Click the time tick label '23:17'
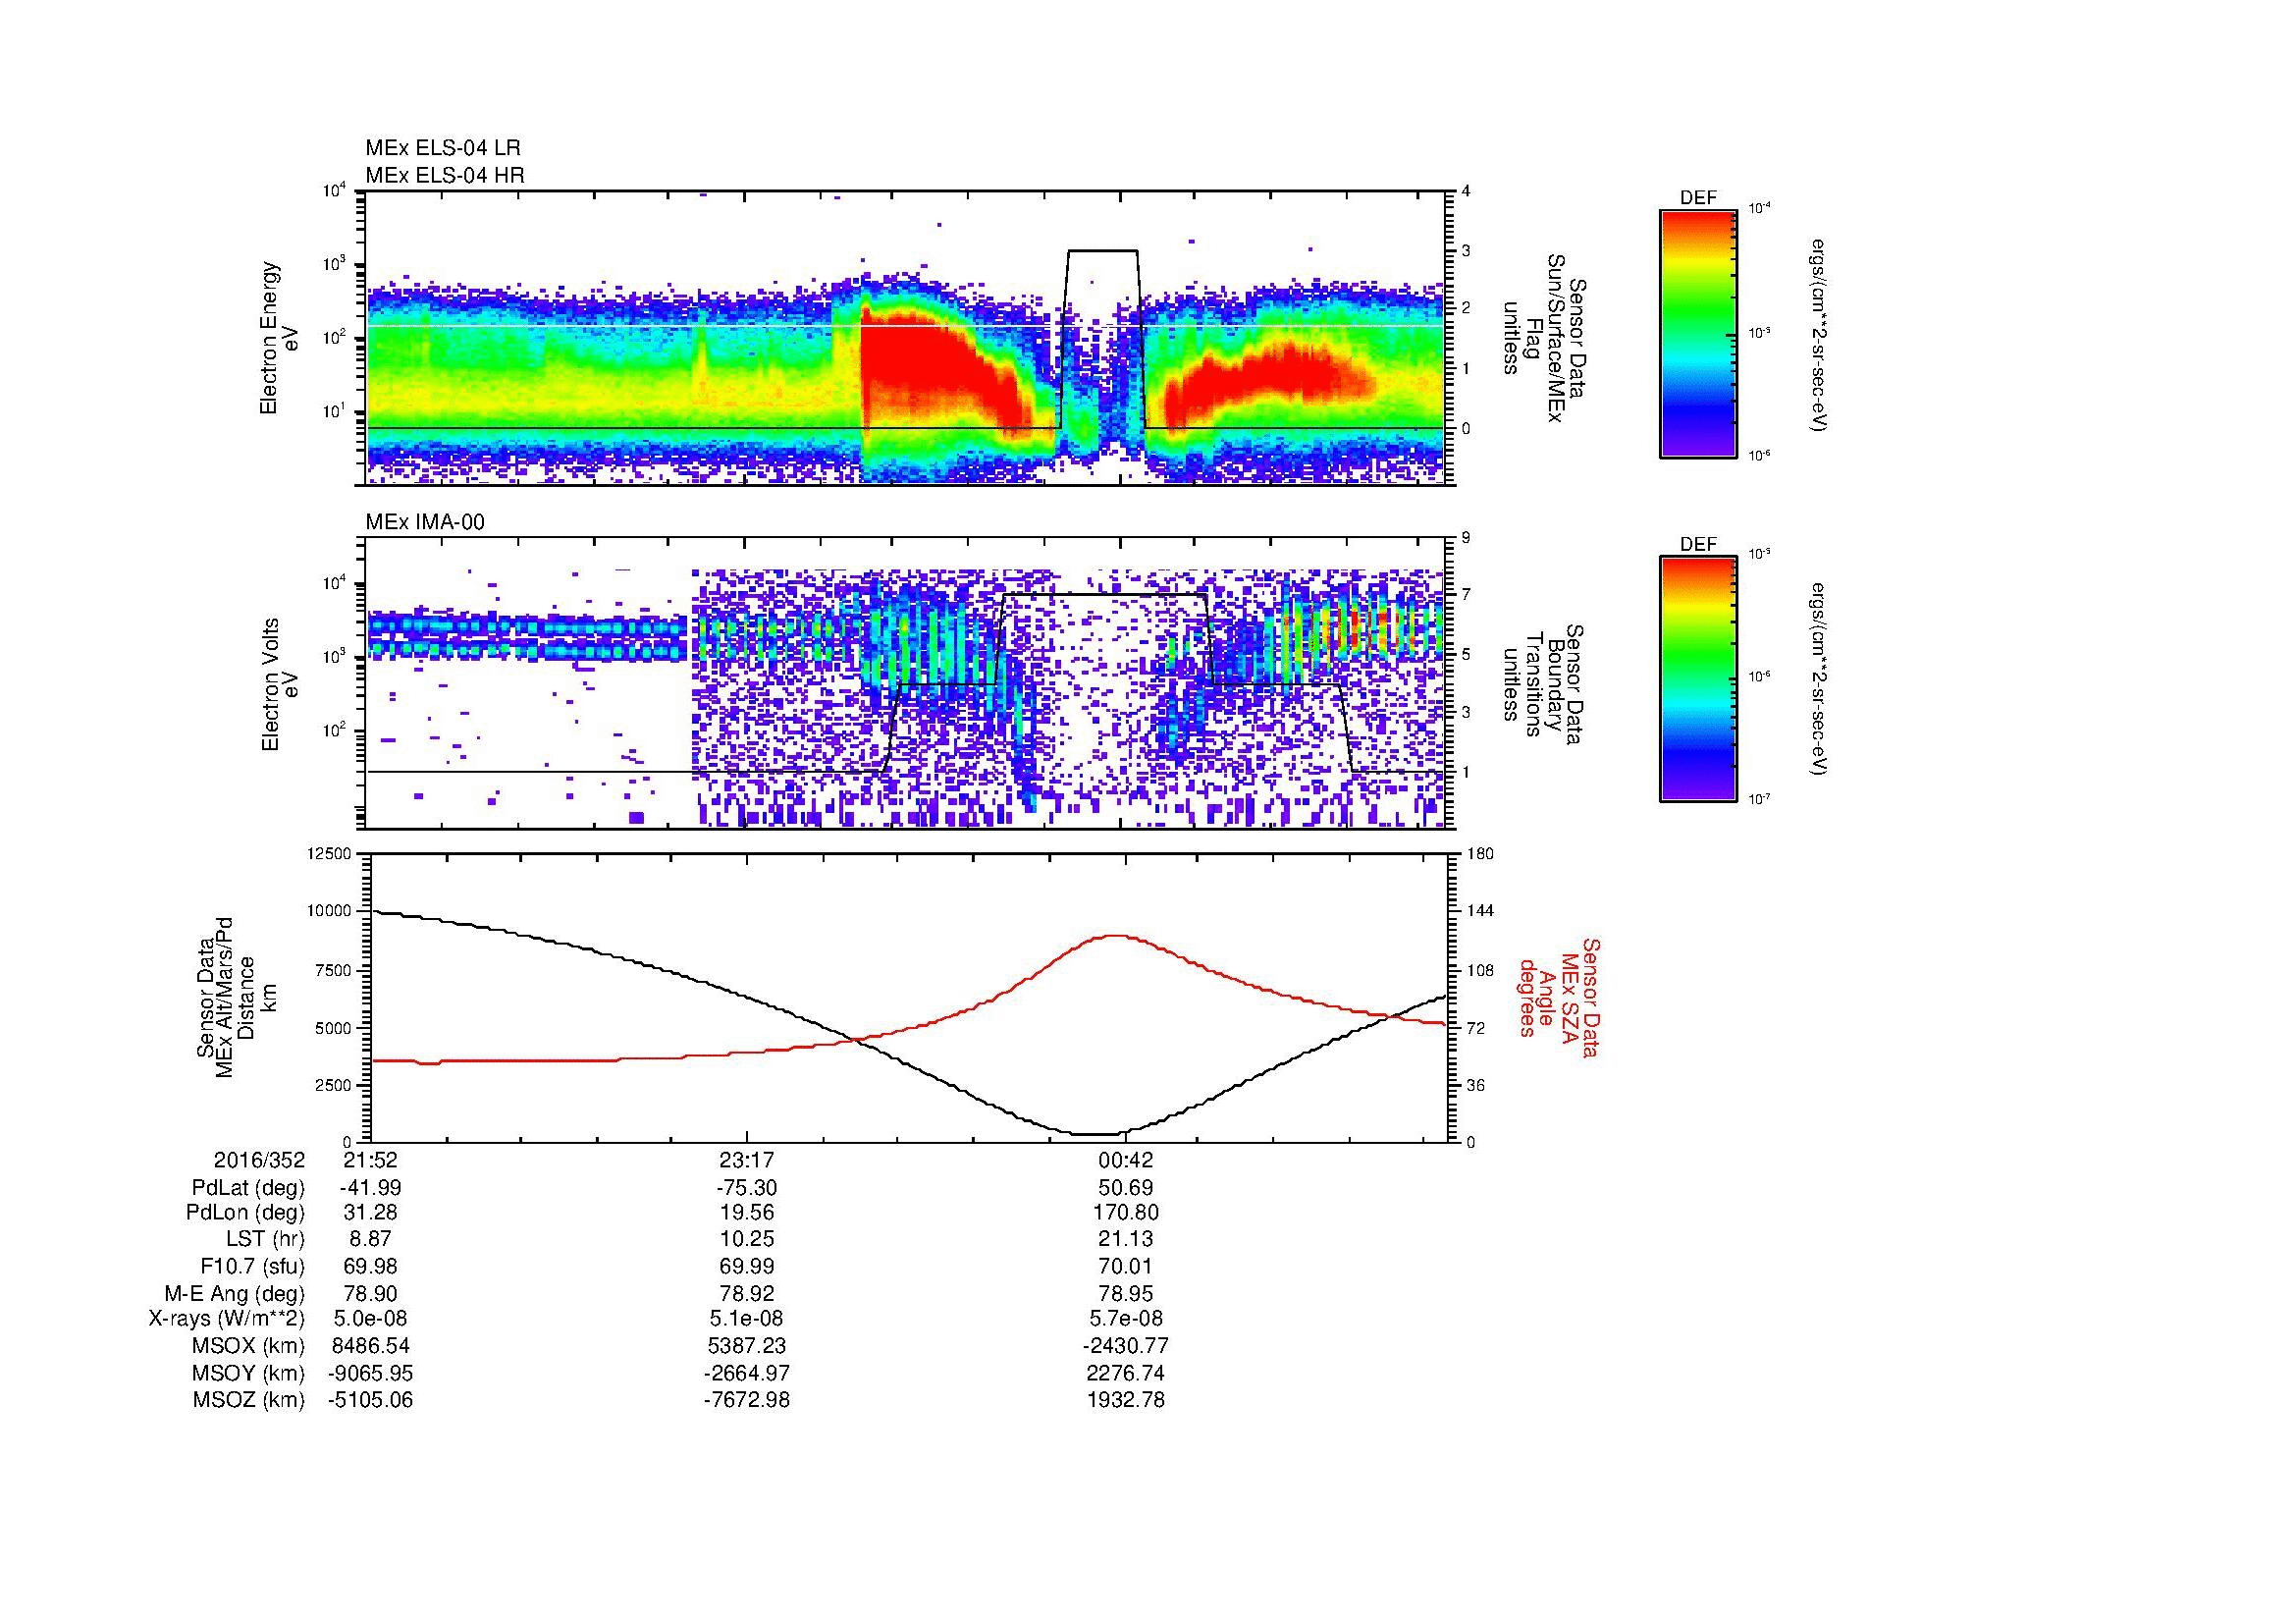This screenshot has width=2296, height=1623. (747, 1160)
